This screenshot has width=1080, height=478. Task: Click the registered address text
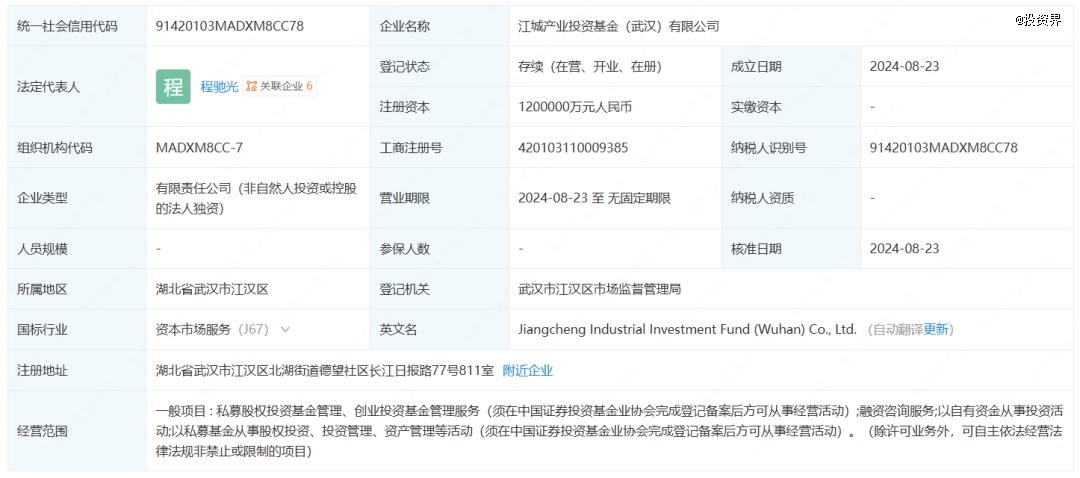pos(325,370)
